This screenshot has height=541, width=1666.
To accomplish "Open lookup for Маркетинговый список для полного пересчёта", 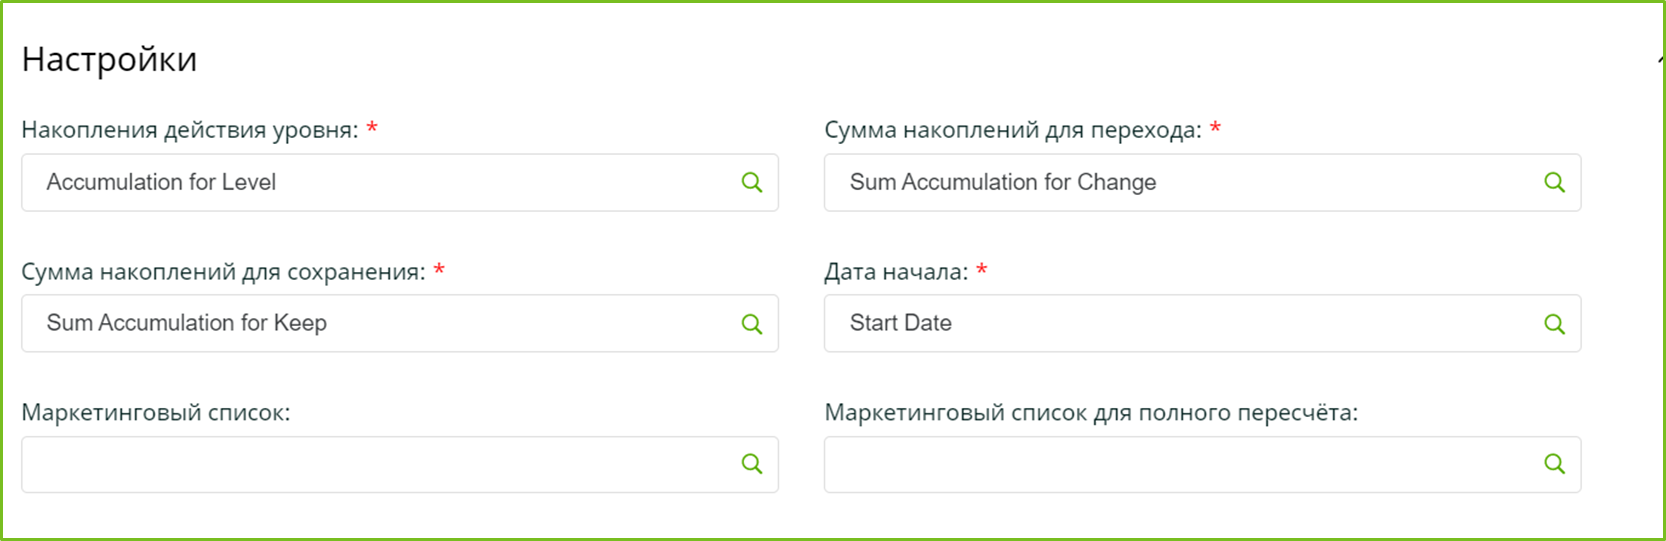I will pos(1554,464).
